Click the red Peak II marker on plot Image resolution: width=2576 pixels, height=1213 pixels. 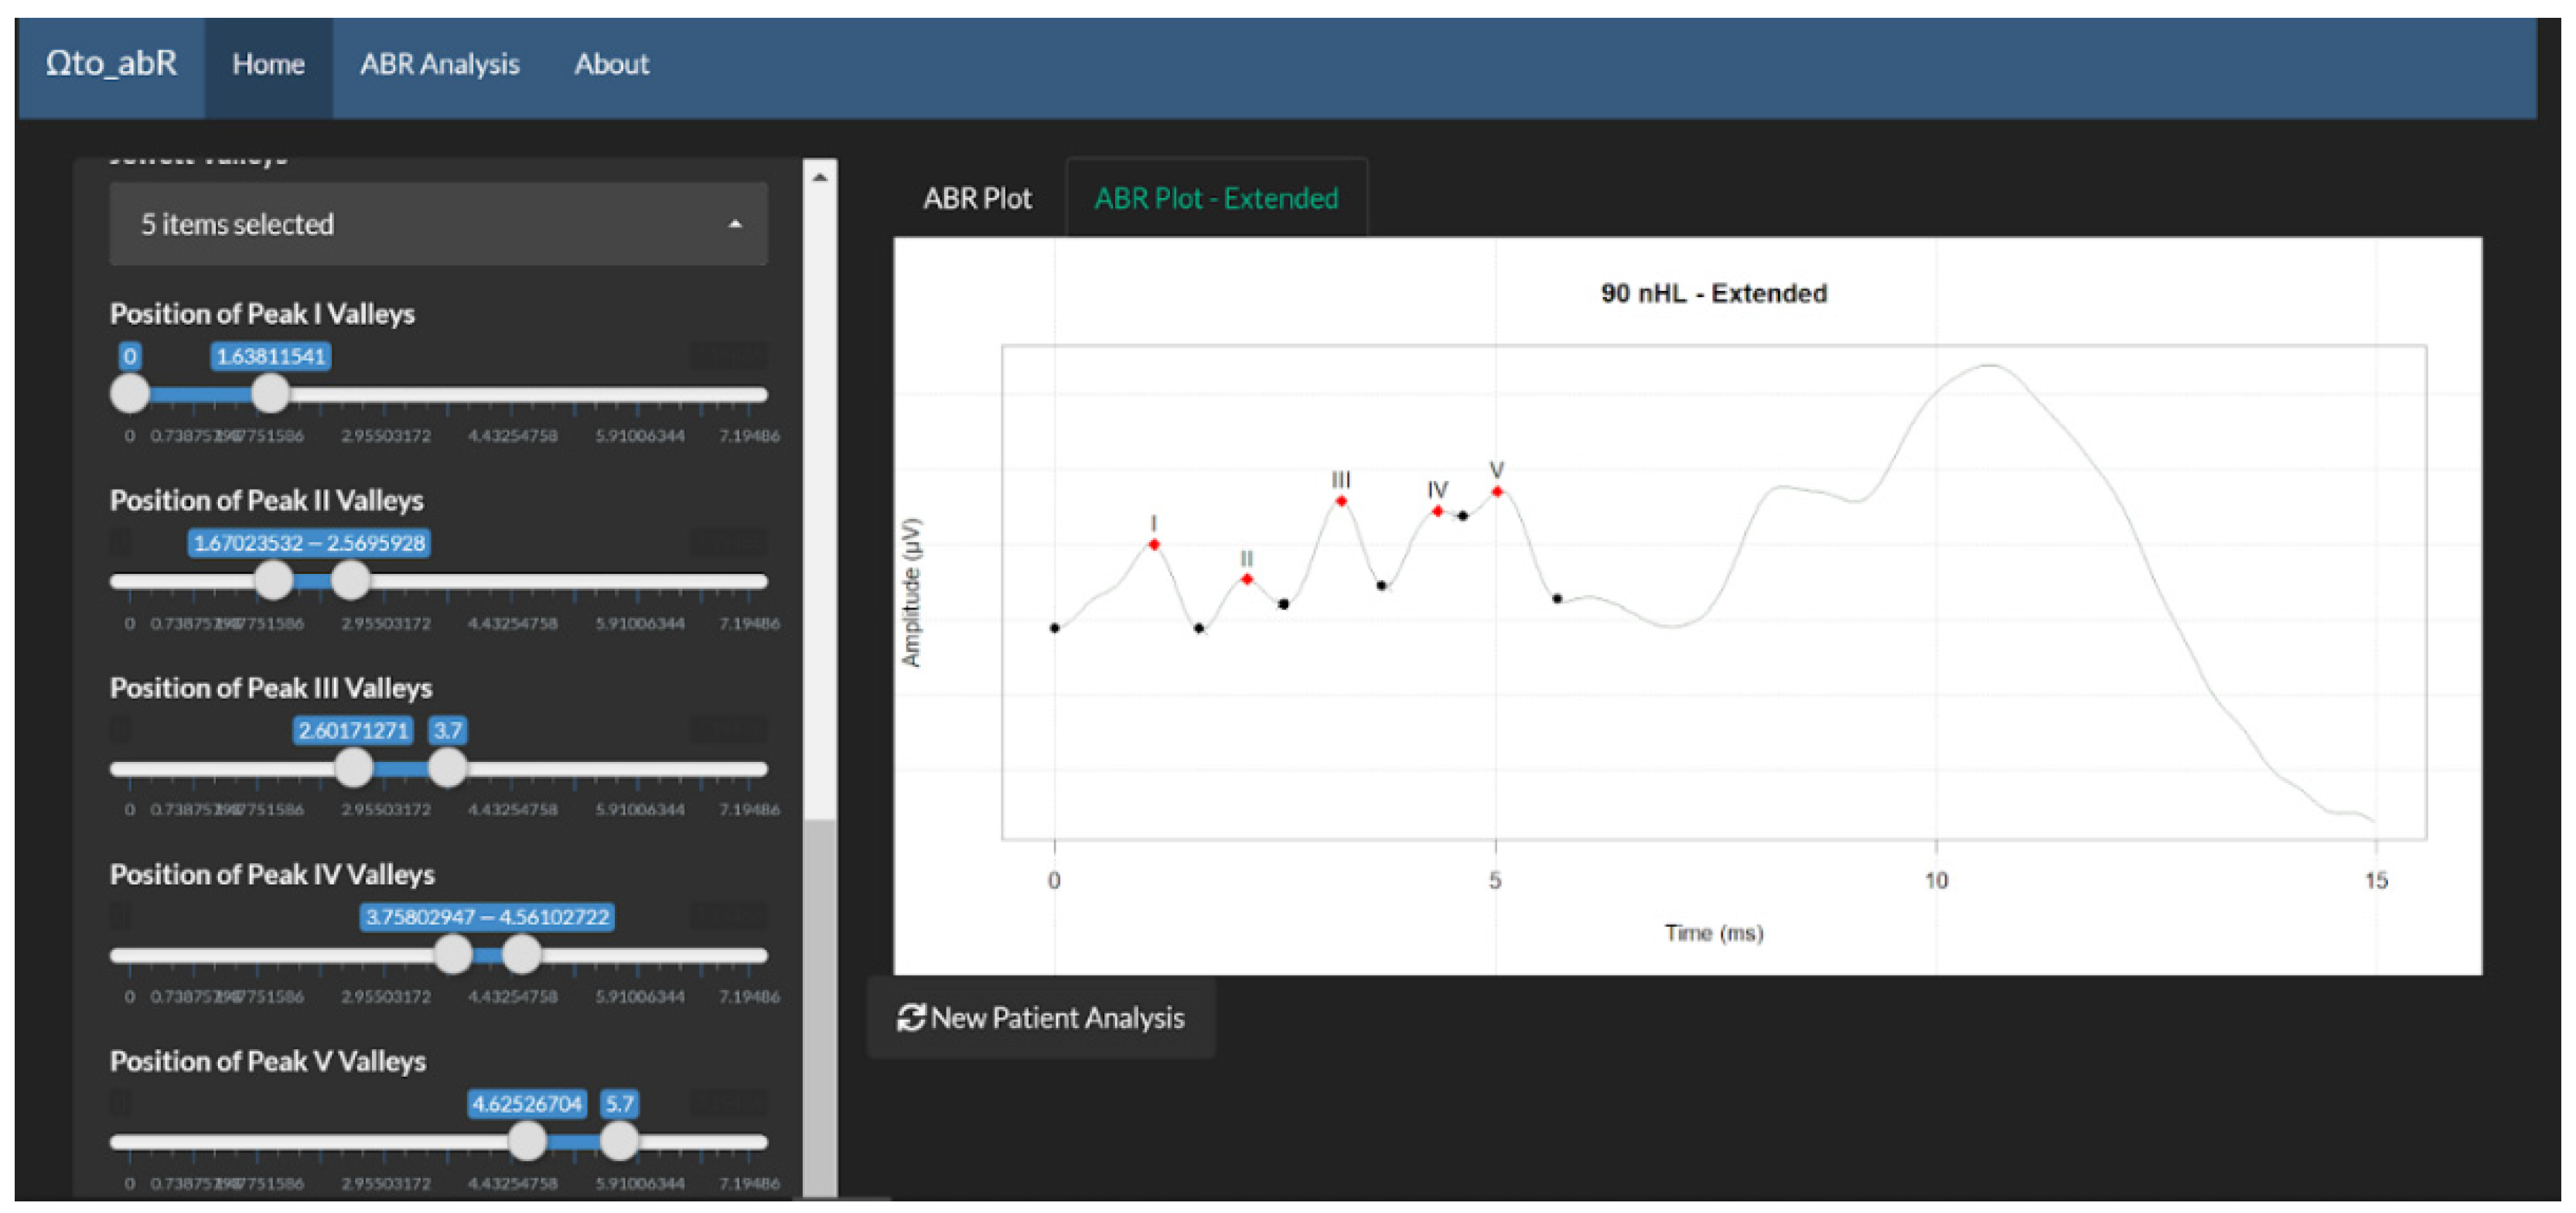(1246, 579)
